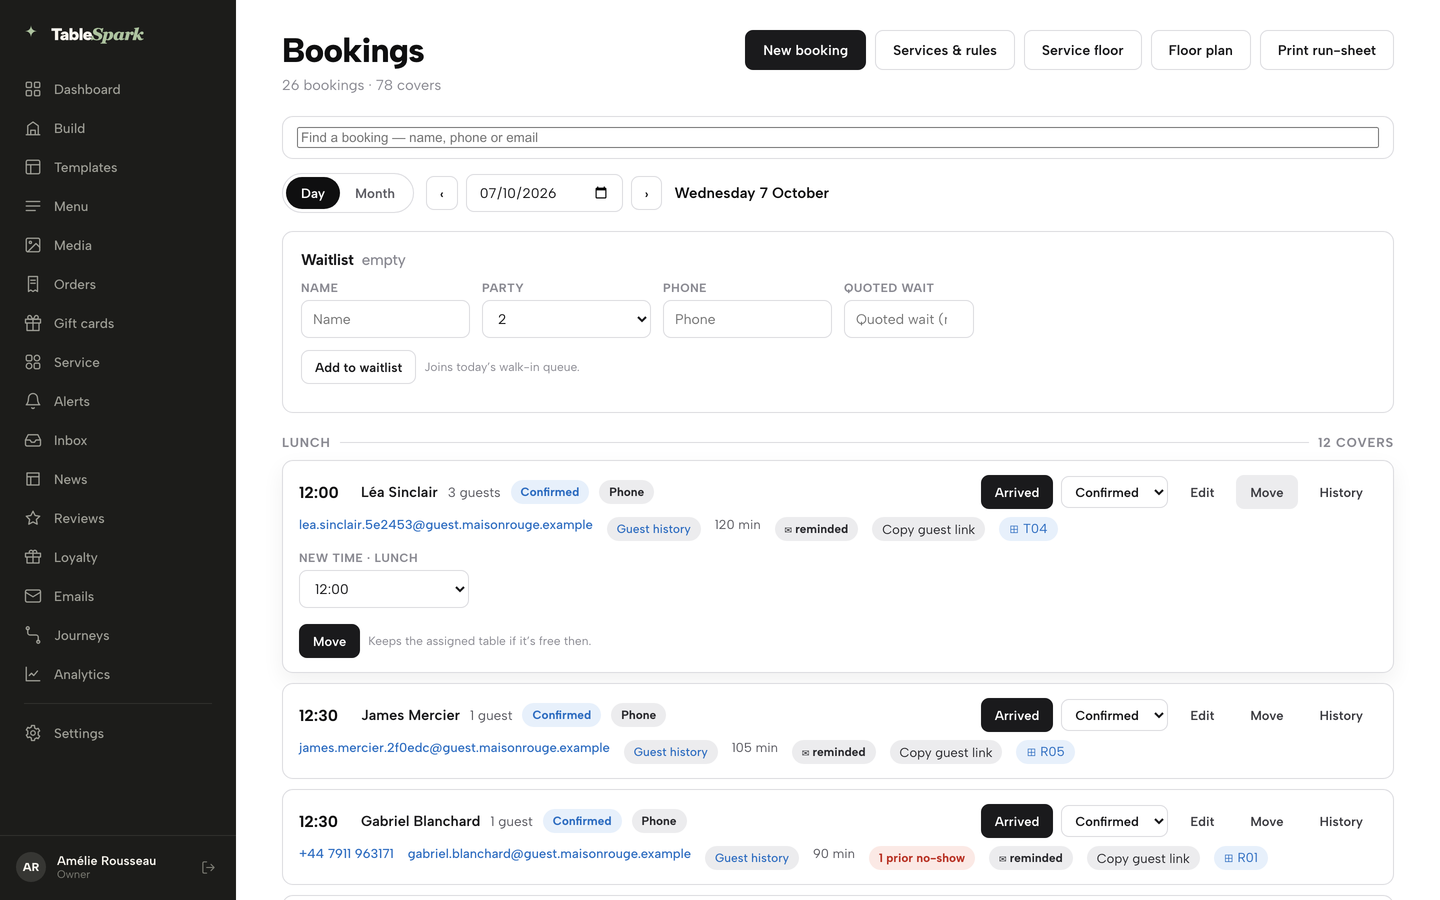1440x900 pixels.
Task: Open the waitlist Party size dropdown
Action: tap(566, 319)
